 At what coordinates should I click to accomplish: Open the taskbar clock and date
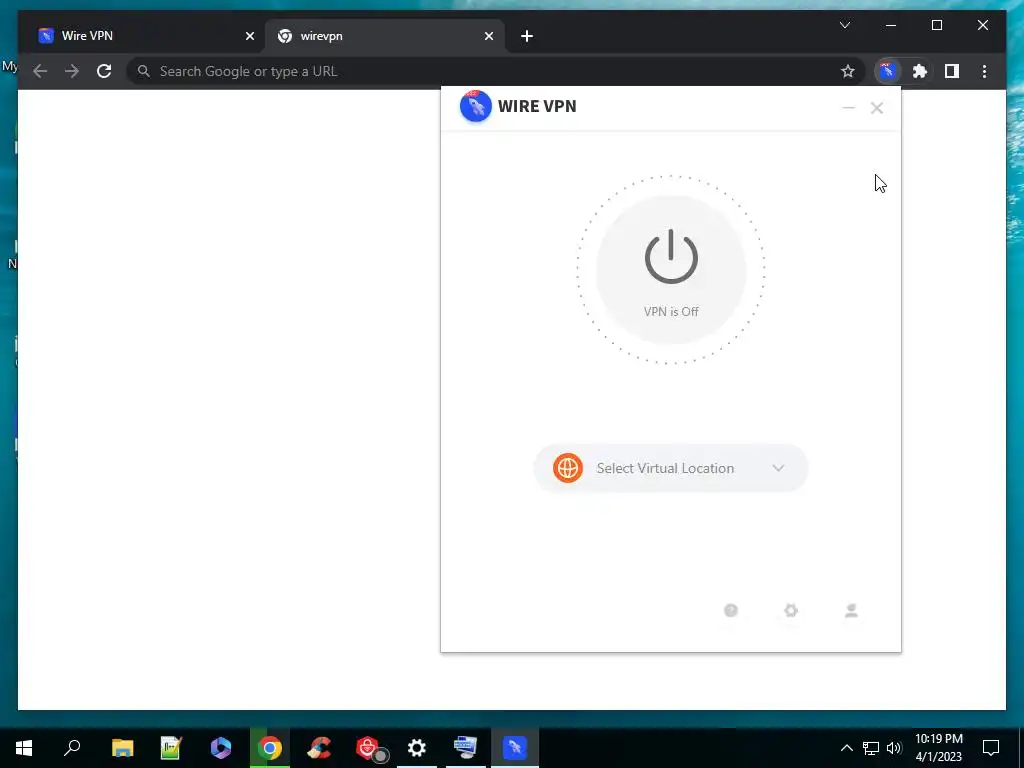point(938,748)
